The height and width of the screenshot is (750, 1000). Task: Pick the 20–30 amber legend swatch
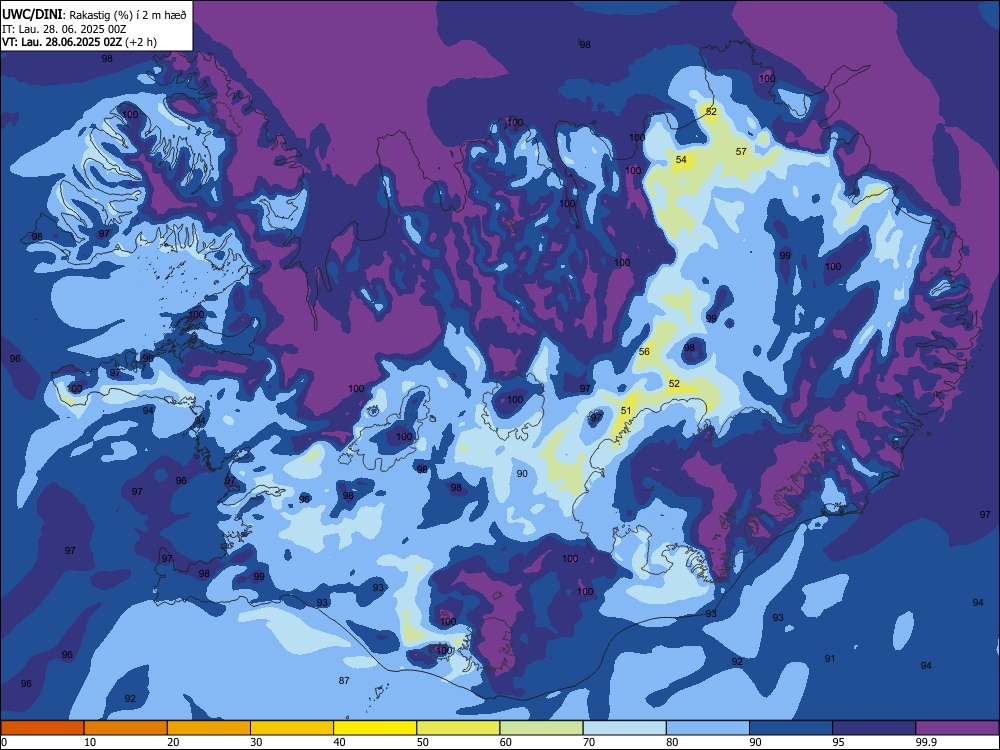pos(209,728)
